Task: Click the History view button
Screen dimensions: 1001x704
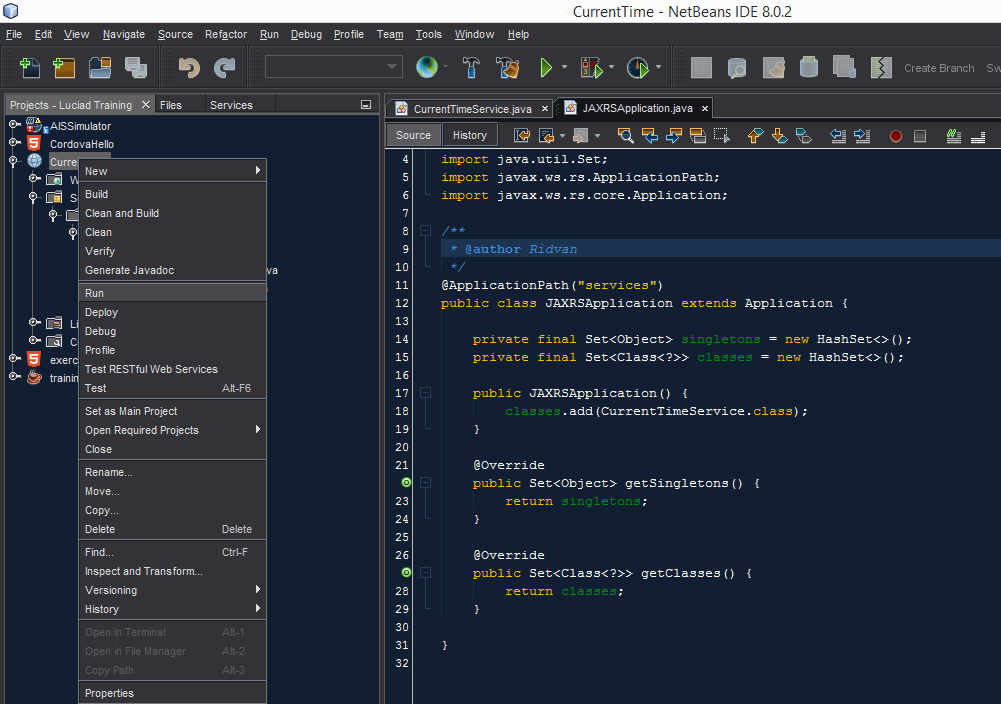Action: tap(469, 135)
